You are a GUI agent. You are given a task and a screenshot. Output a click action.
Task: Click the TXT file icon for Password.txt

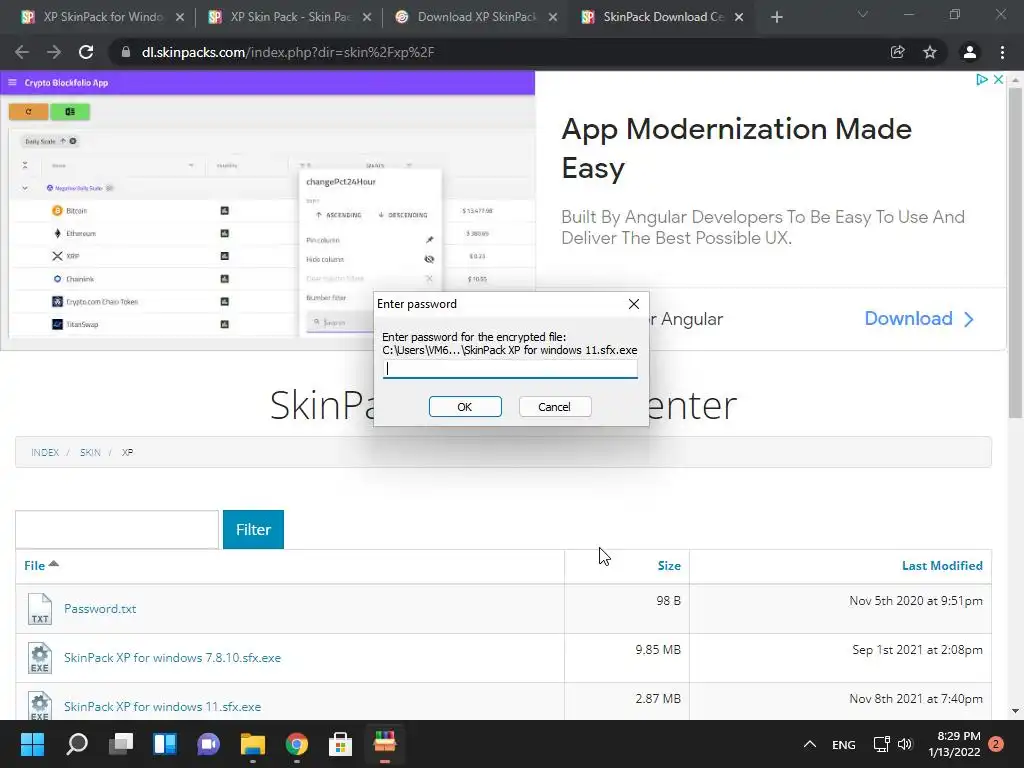click(x=40, y=609)
